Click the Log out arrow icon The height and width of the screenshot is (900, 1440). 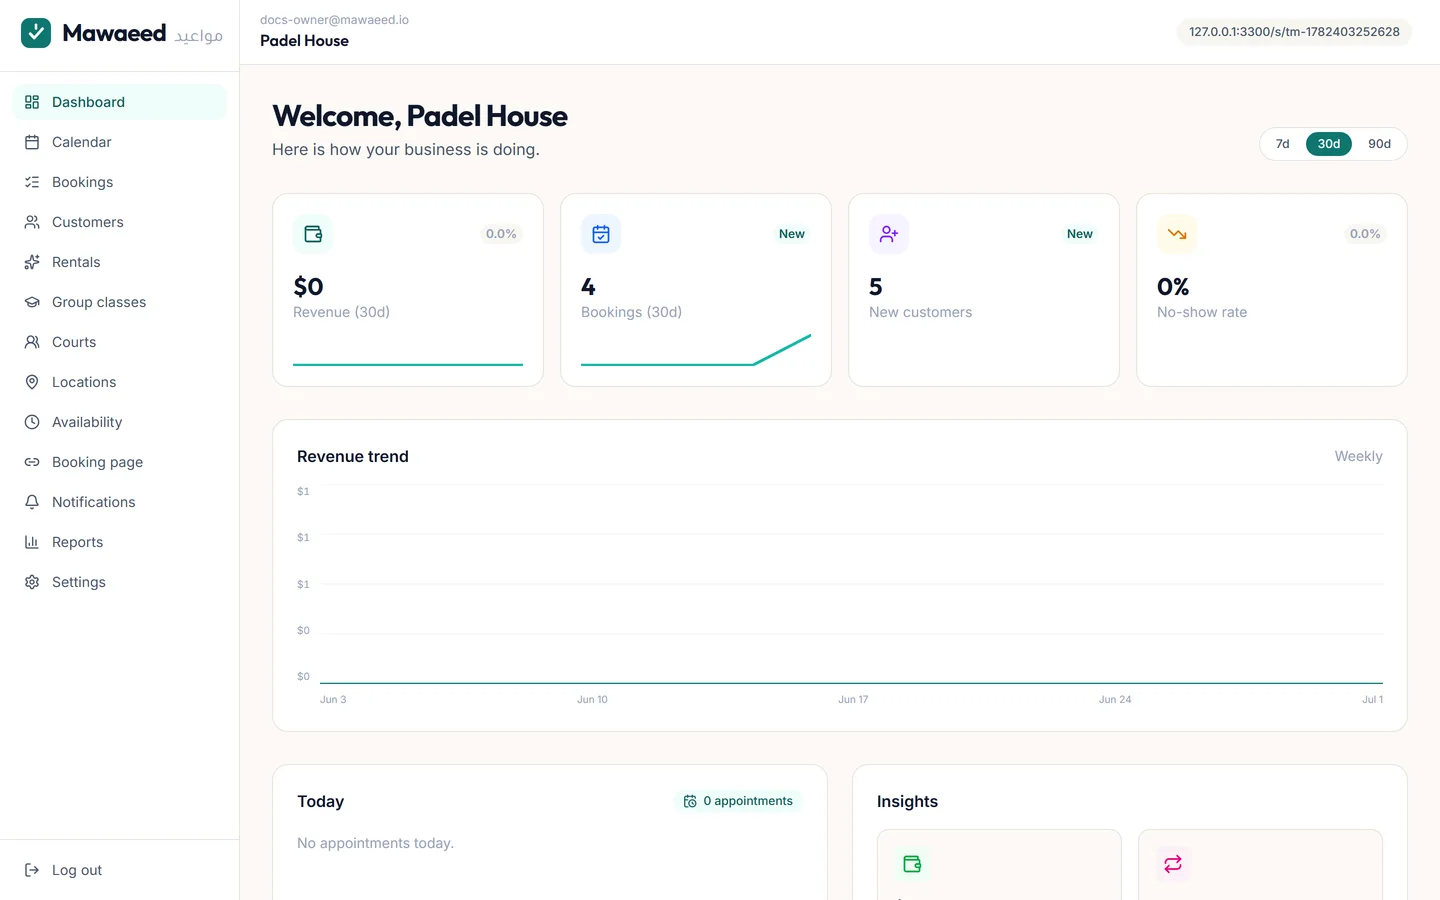click(32, 870)
